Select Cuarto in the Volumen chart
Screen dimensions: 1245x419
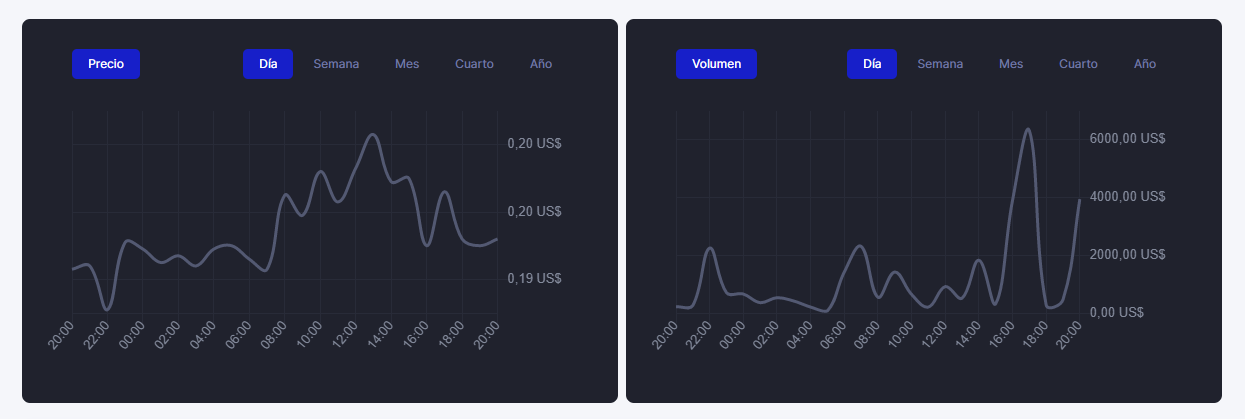(1078, 64)
